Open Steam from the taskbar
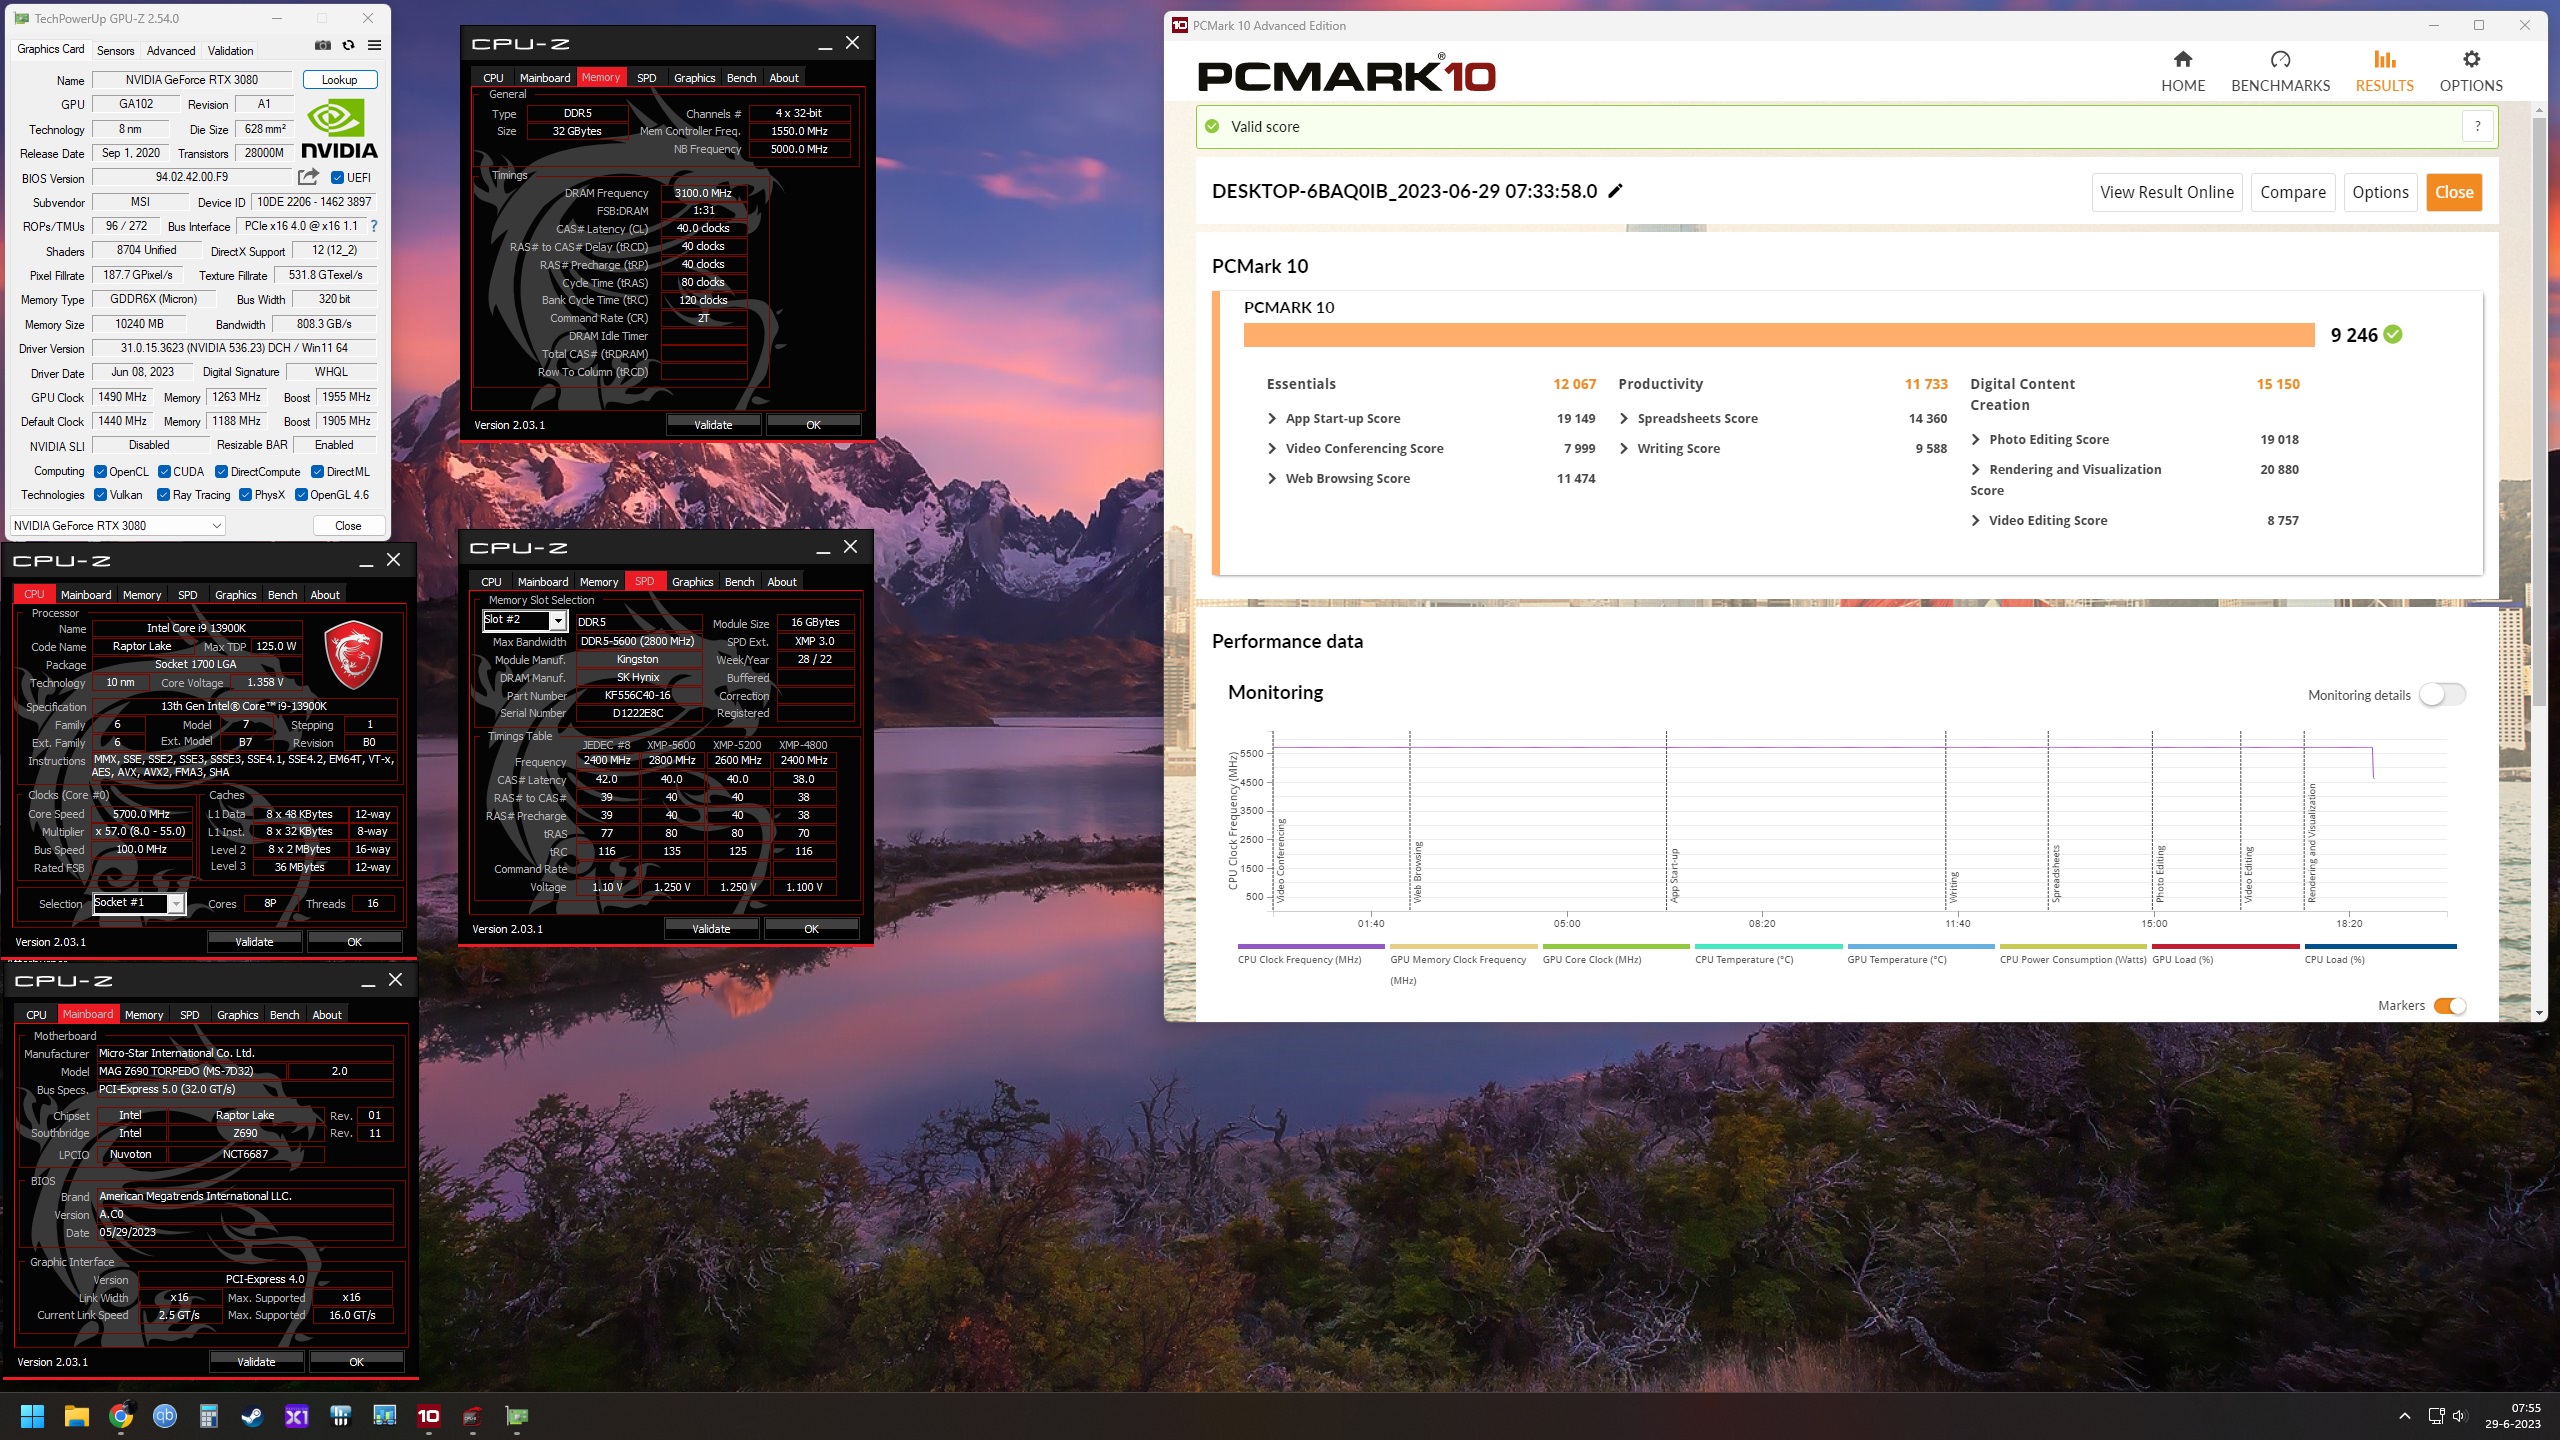 pos(252,1416)
